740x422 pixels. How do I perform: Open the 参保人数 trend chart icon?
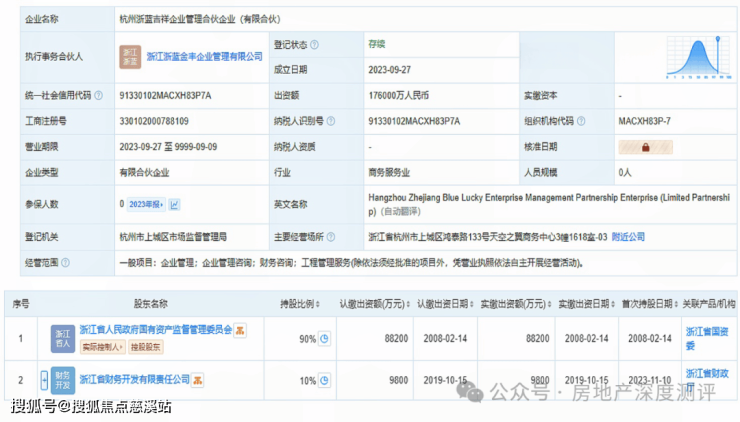(x=175, y=204)
